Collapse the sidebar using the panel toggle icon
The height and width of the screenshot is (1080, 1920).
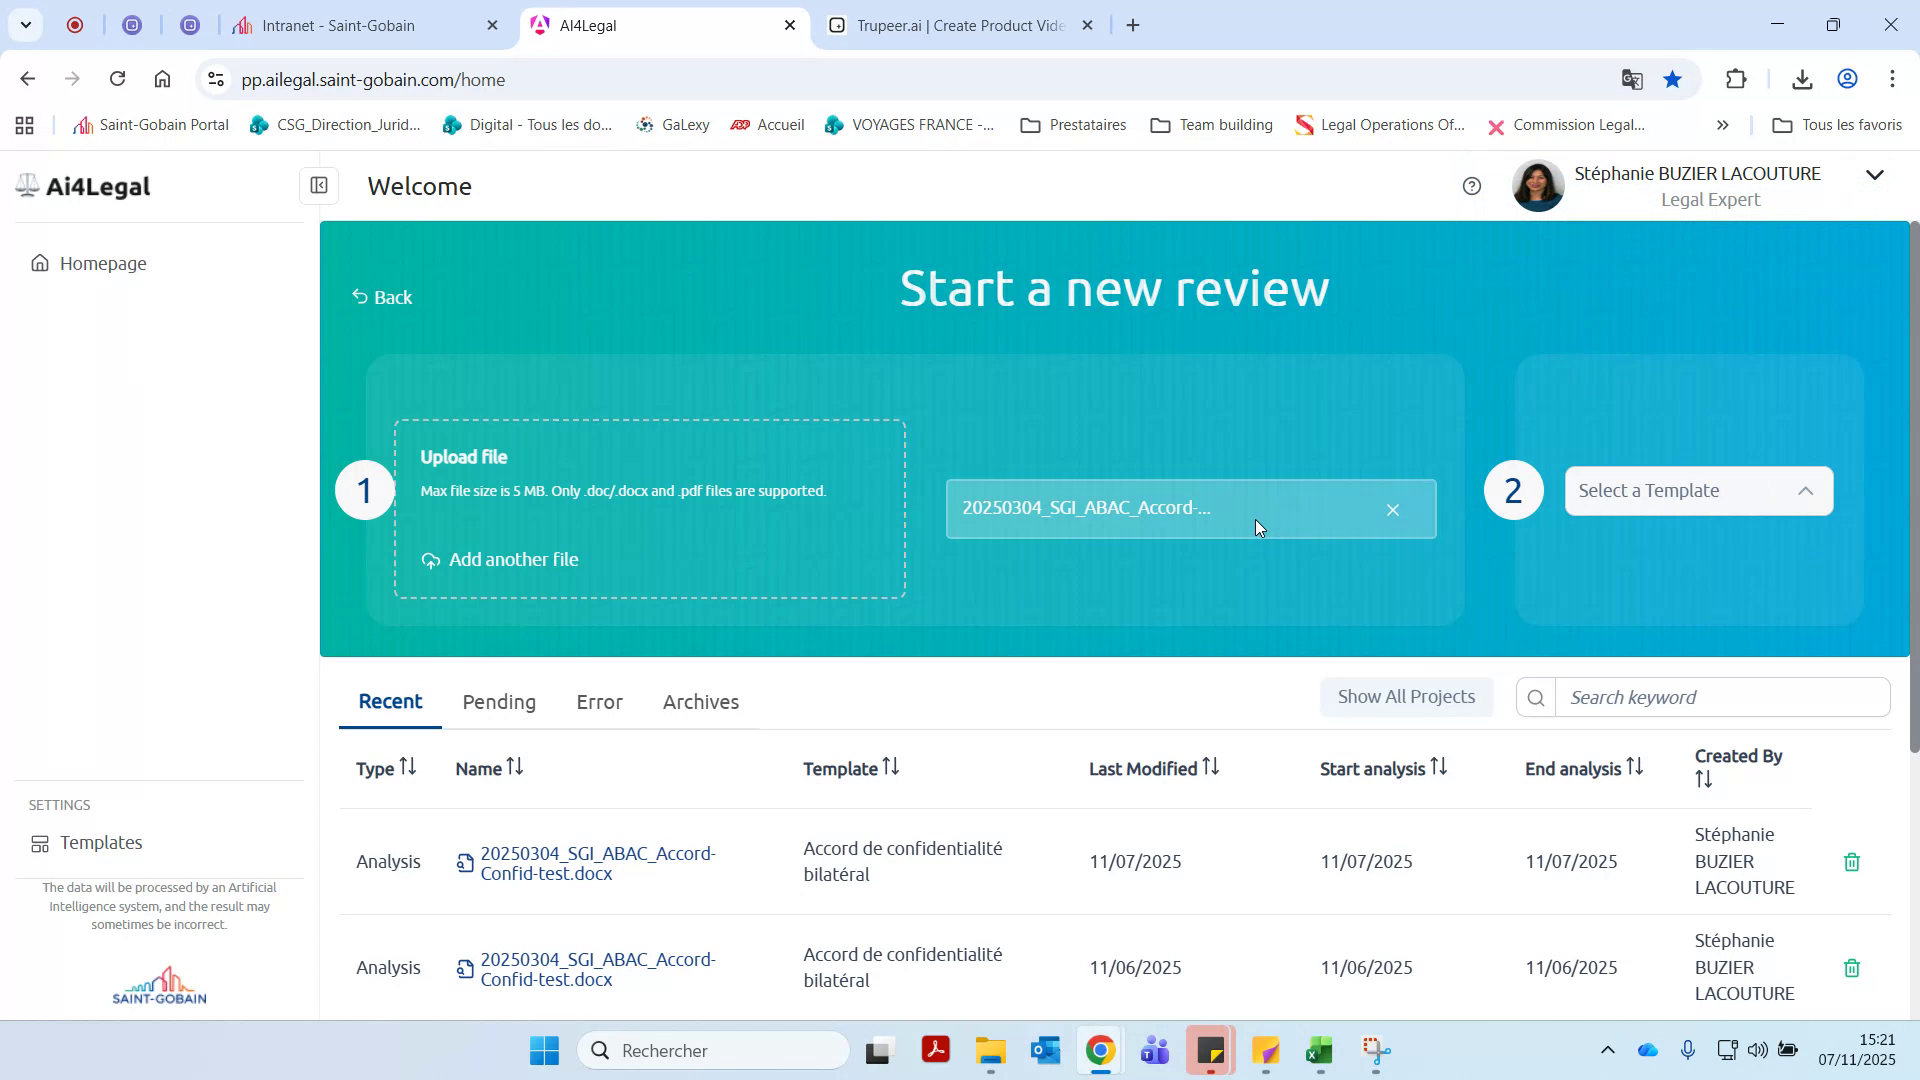[318, 185]
